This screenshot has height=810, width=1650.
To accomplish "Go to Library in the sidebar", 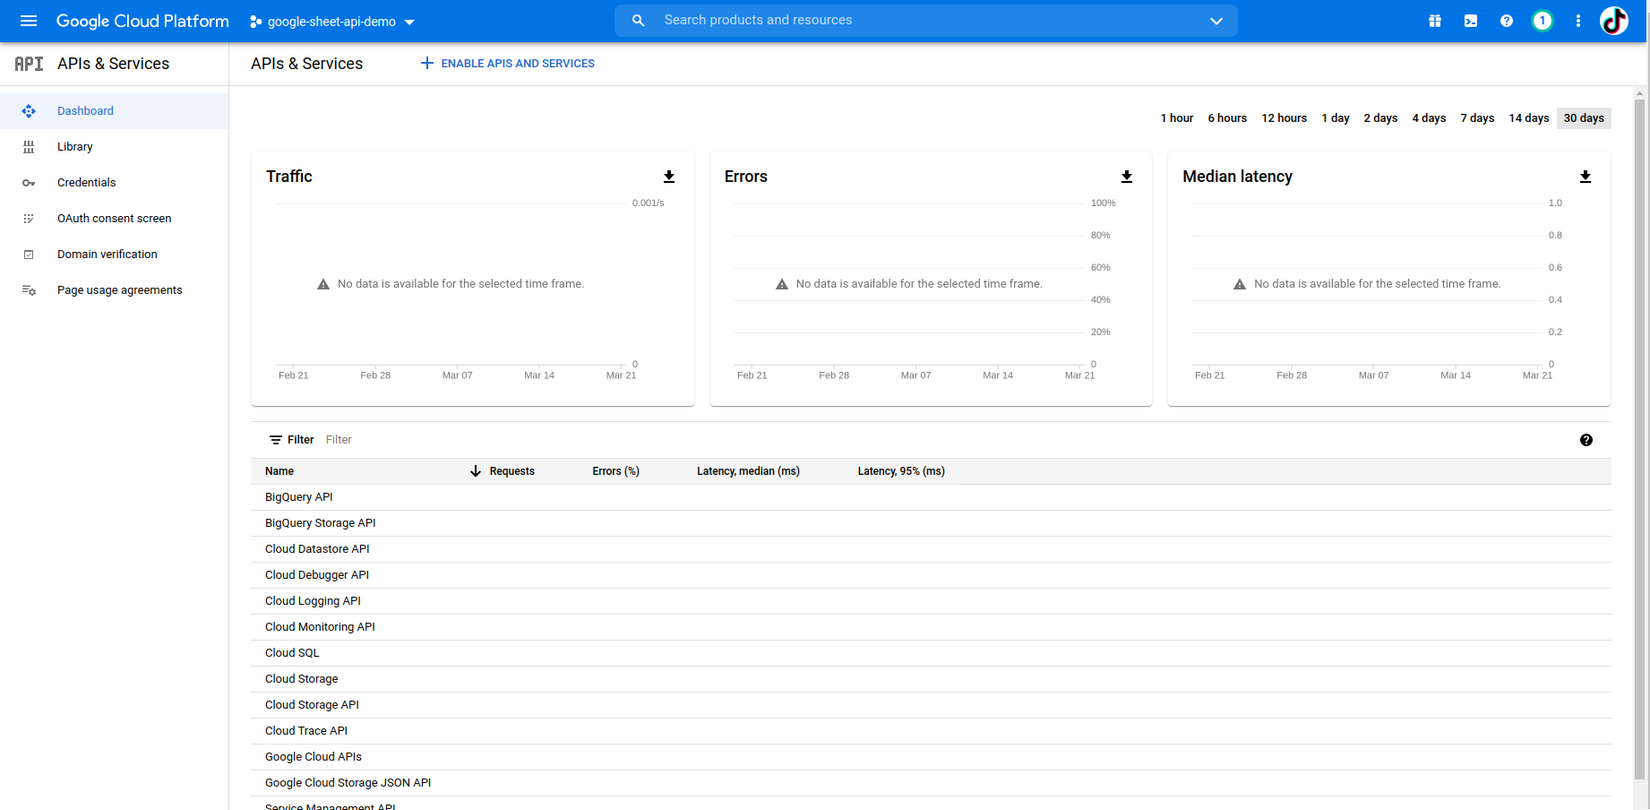I will pyautogui.click(x=114, y=147).
